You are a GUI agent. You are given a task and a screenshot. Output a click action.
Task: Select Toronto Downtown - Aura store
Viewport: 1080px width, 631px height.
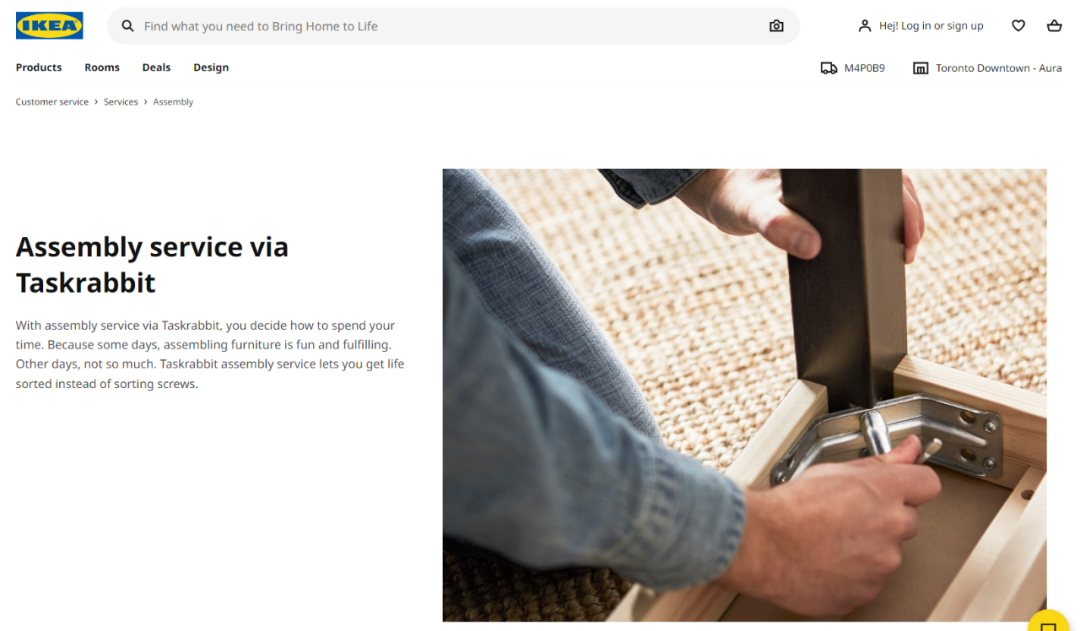pyautogui.click(x=998, y=68)
